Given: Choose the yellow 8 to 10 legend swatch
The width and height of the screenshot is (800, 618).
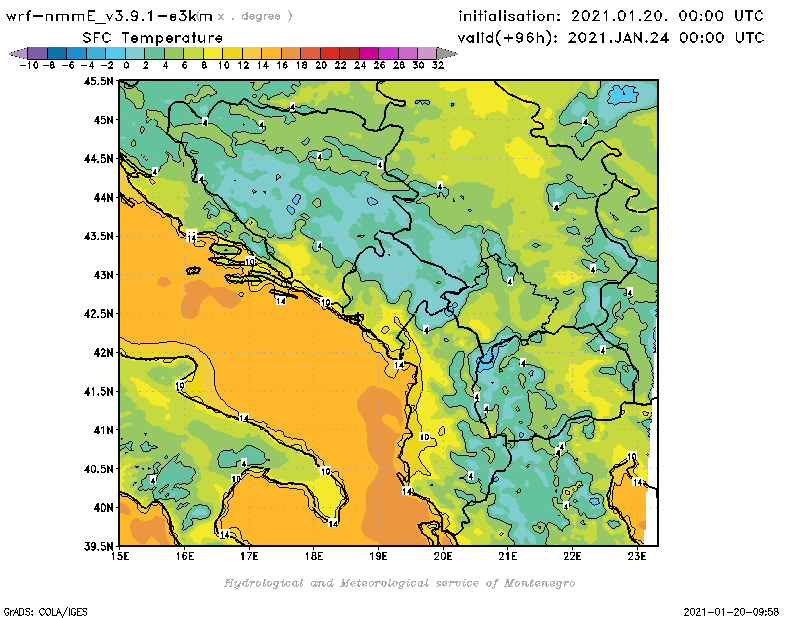Looking at the screenshot, I should [x=213, y=53].
